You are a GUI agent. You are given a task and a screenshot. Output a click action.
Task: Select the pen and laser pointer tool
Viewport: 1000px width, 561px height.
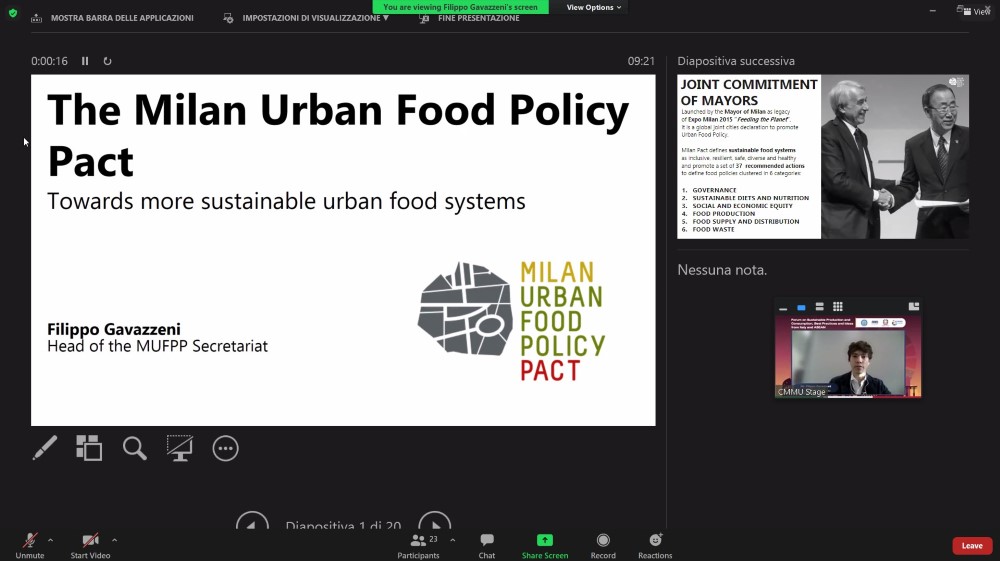45,448
